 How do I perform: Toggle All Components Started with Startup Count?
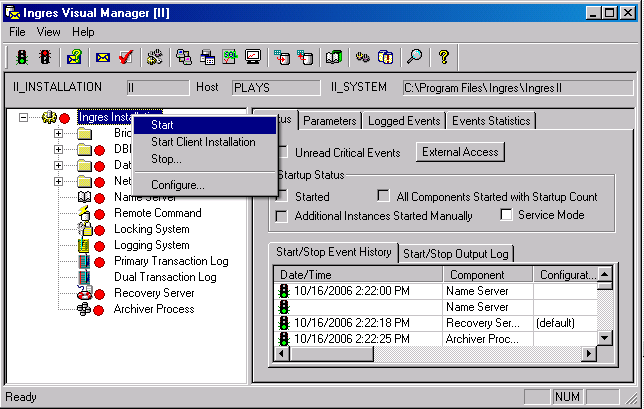[383, 195]
